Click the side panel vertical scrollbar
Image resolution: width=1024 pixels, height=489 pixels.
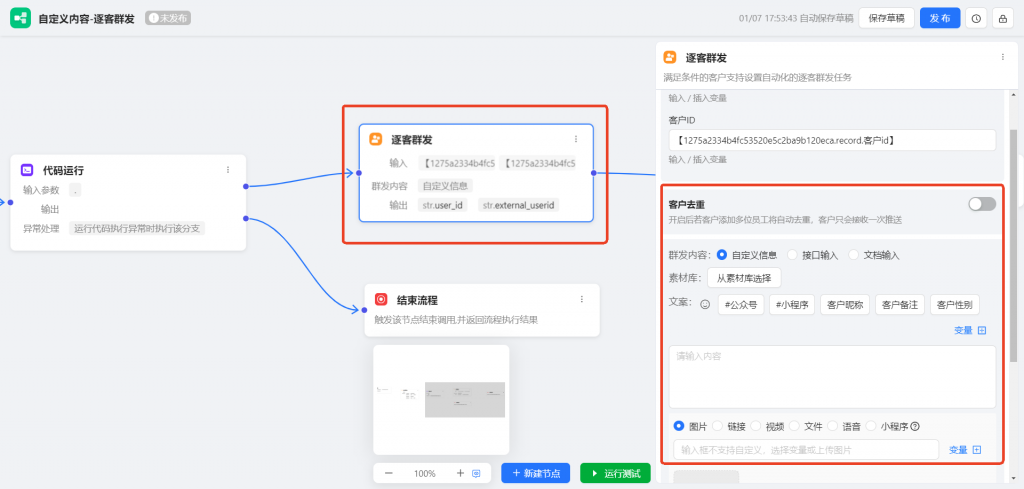coord(1013,245)
